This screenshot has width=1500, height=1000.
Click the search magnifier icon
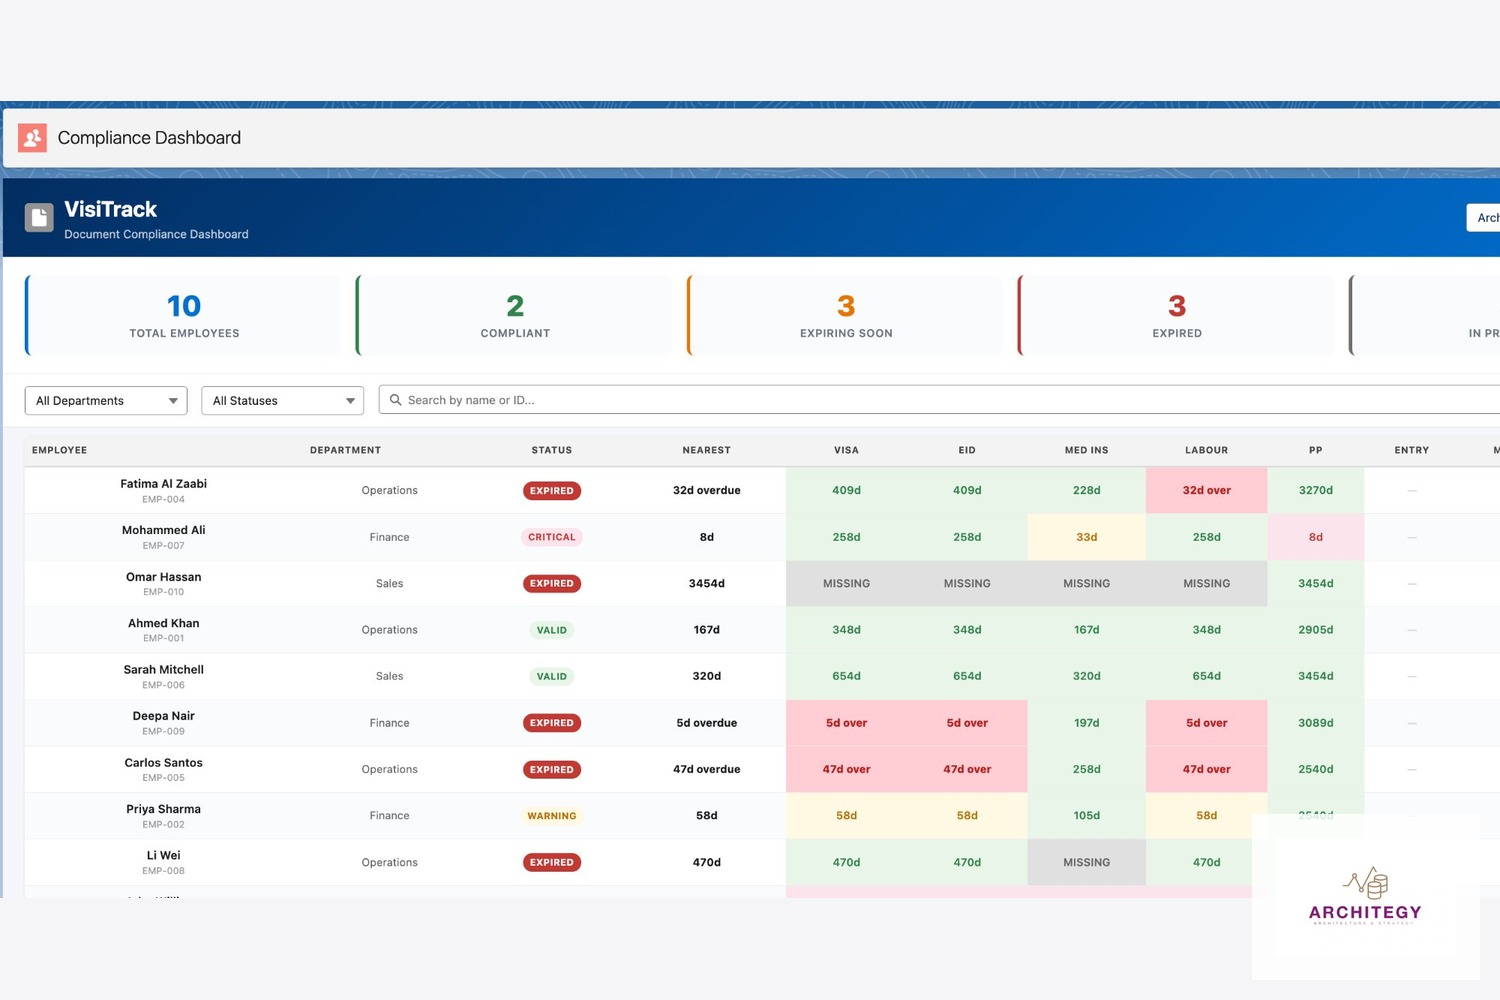coord(396,400)
